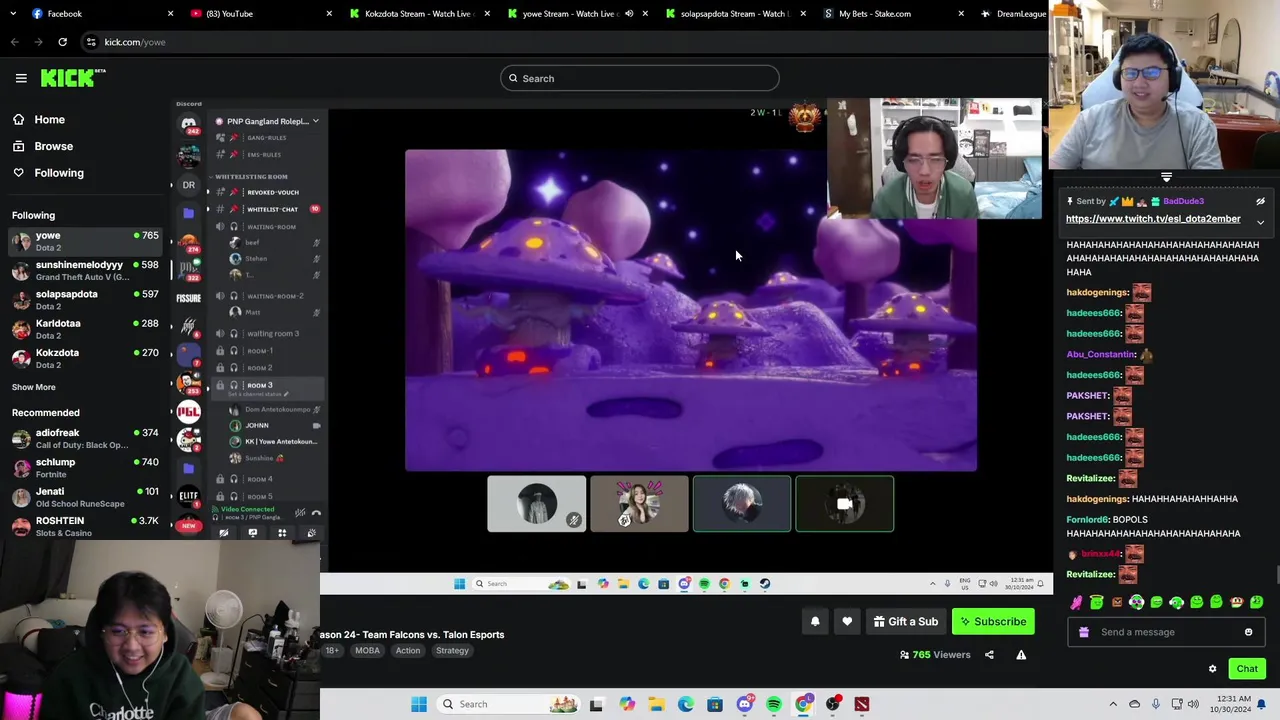
Task: Open Windows Start menu on taskbar
Action: pos(419,704)
